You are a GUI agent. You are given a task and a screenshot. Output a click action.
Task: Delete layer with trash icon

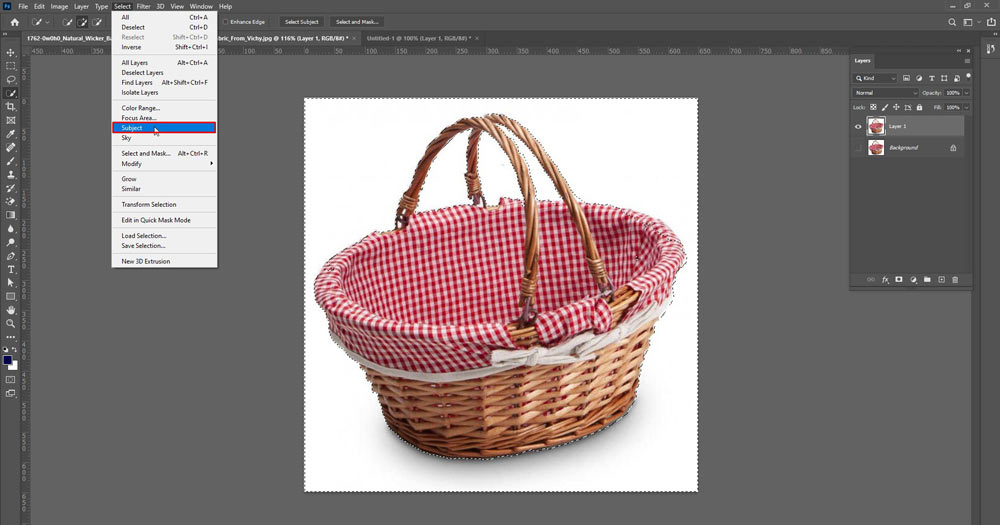(x=955, y=279)
